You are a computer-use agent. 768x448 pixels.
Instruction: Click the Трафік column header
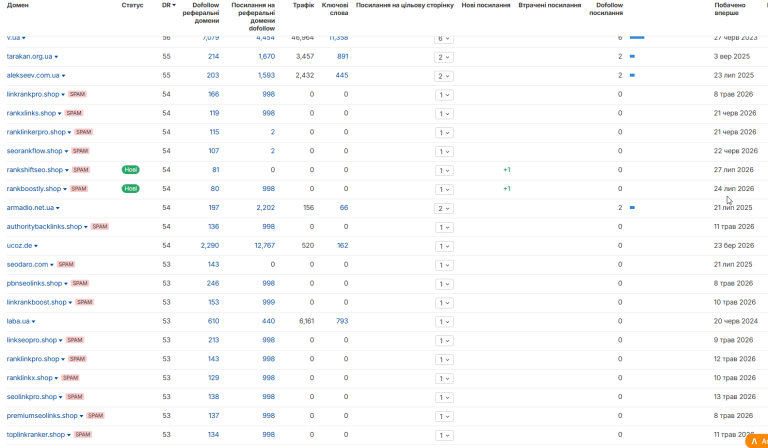tap(303, 5)
